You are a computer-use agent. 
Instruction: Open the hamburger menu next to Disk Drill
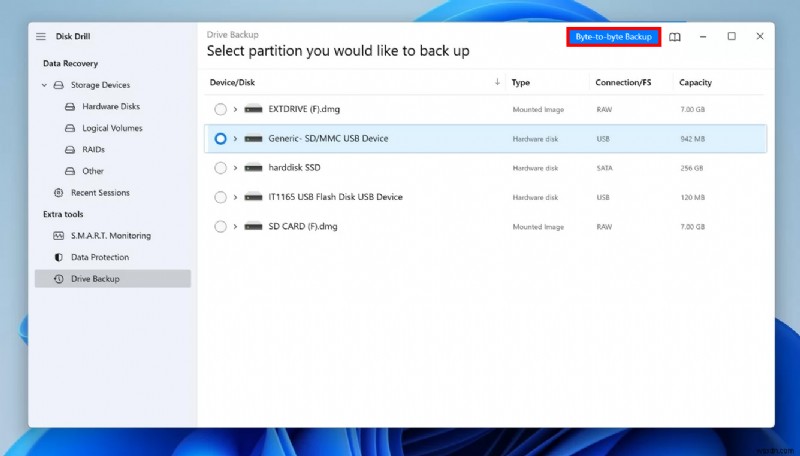coord(41,36)
